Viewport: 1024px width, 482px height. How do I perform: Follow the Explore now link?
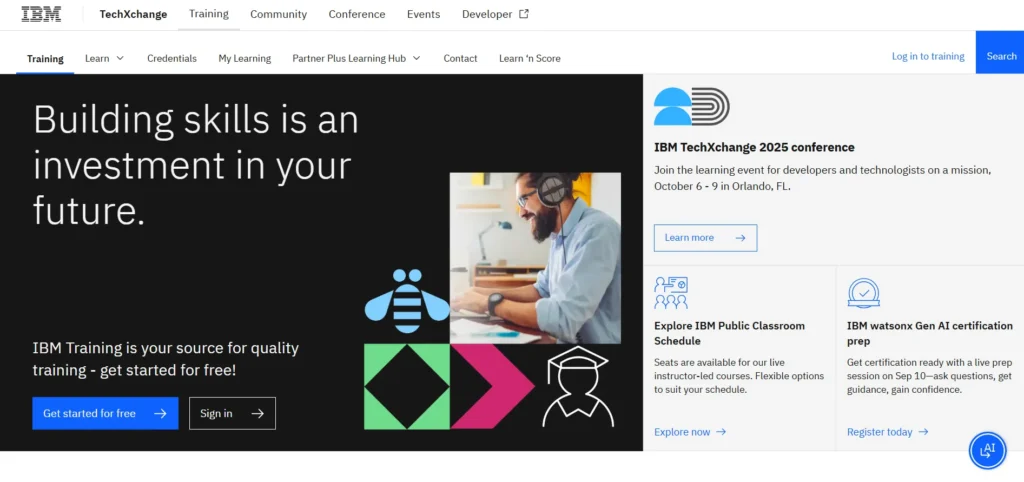tap(690, 432)
